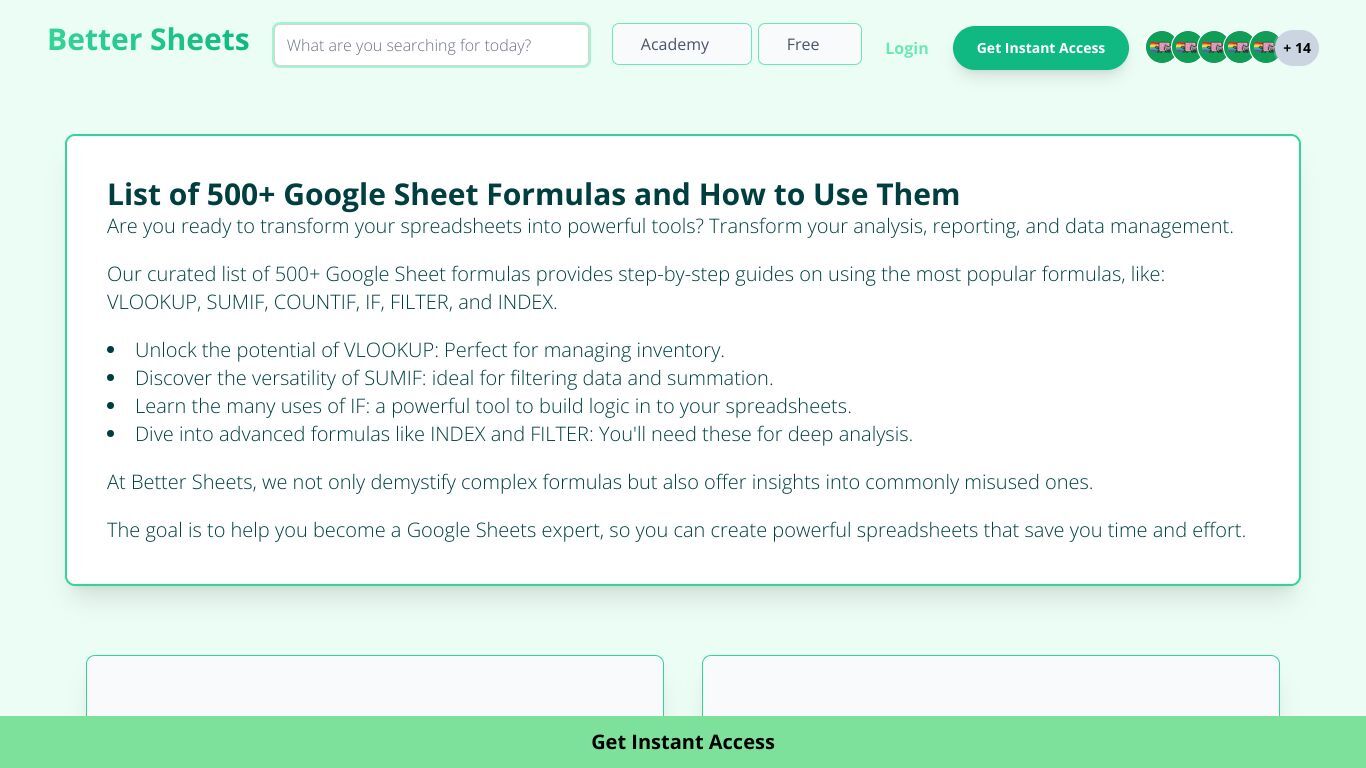Click the Login link

906,48
